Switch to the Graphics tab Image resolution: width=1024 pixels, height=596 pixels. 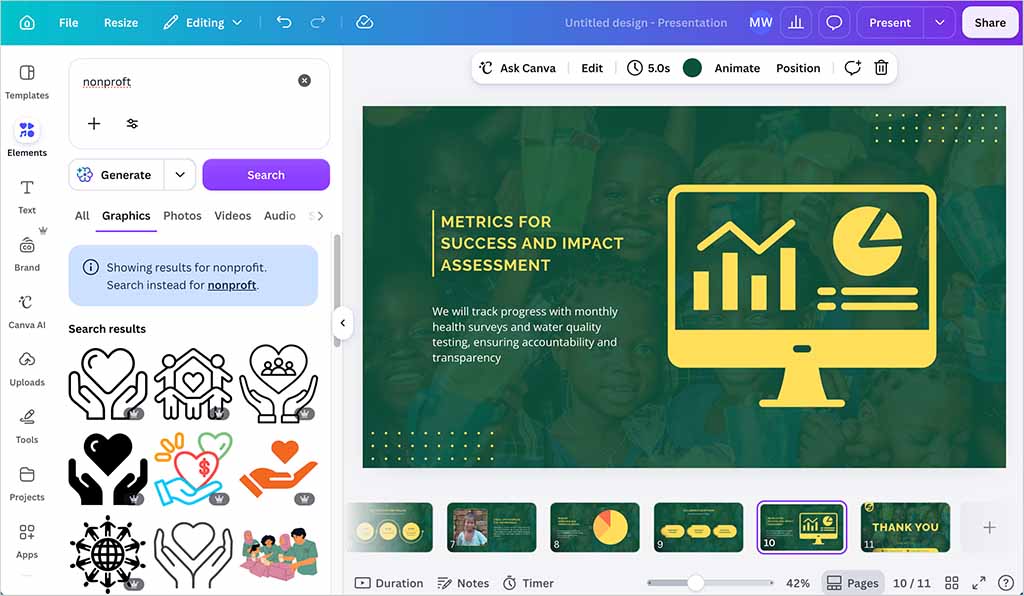coord(126,216)
